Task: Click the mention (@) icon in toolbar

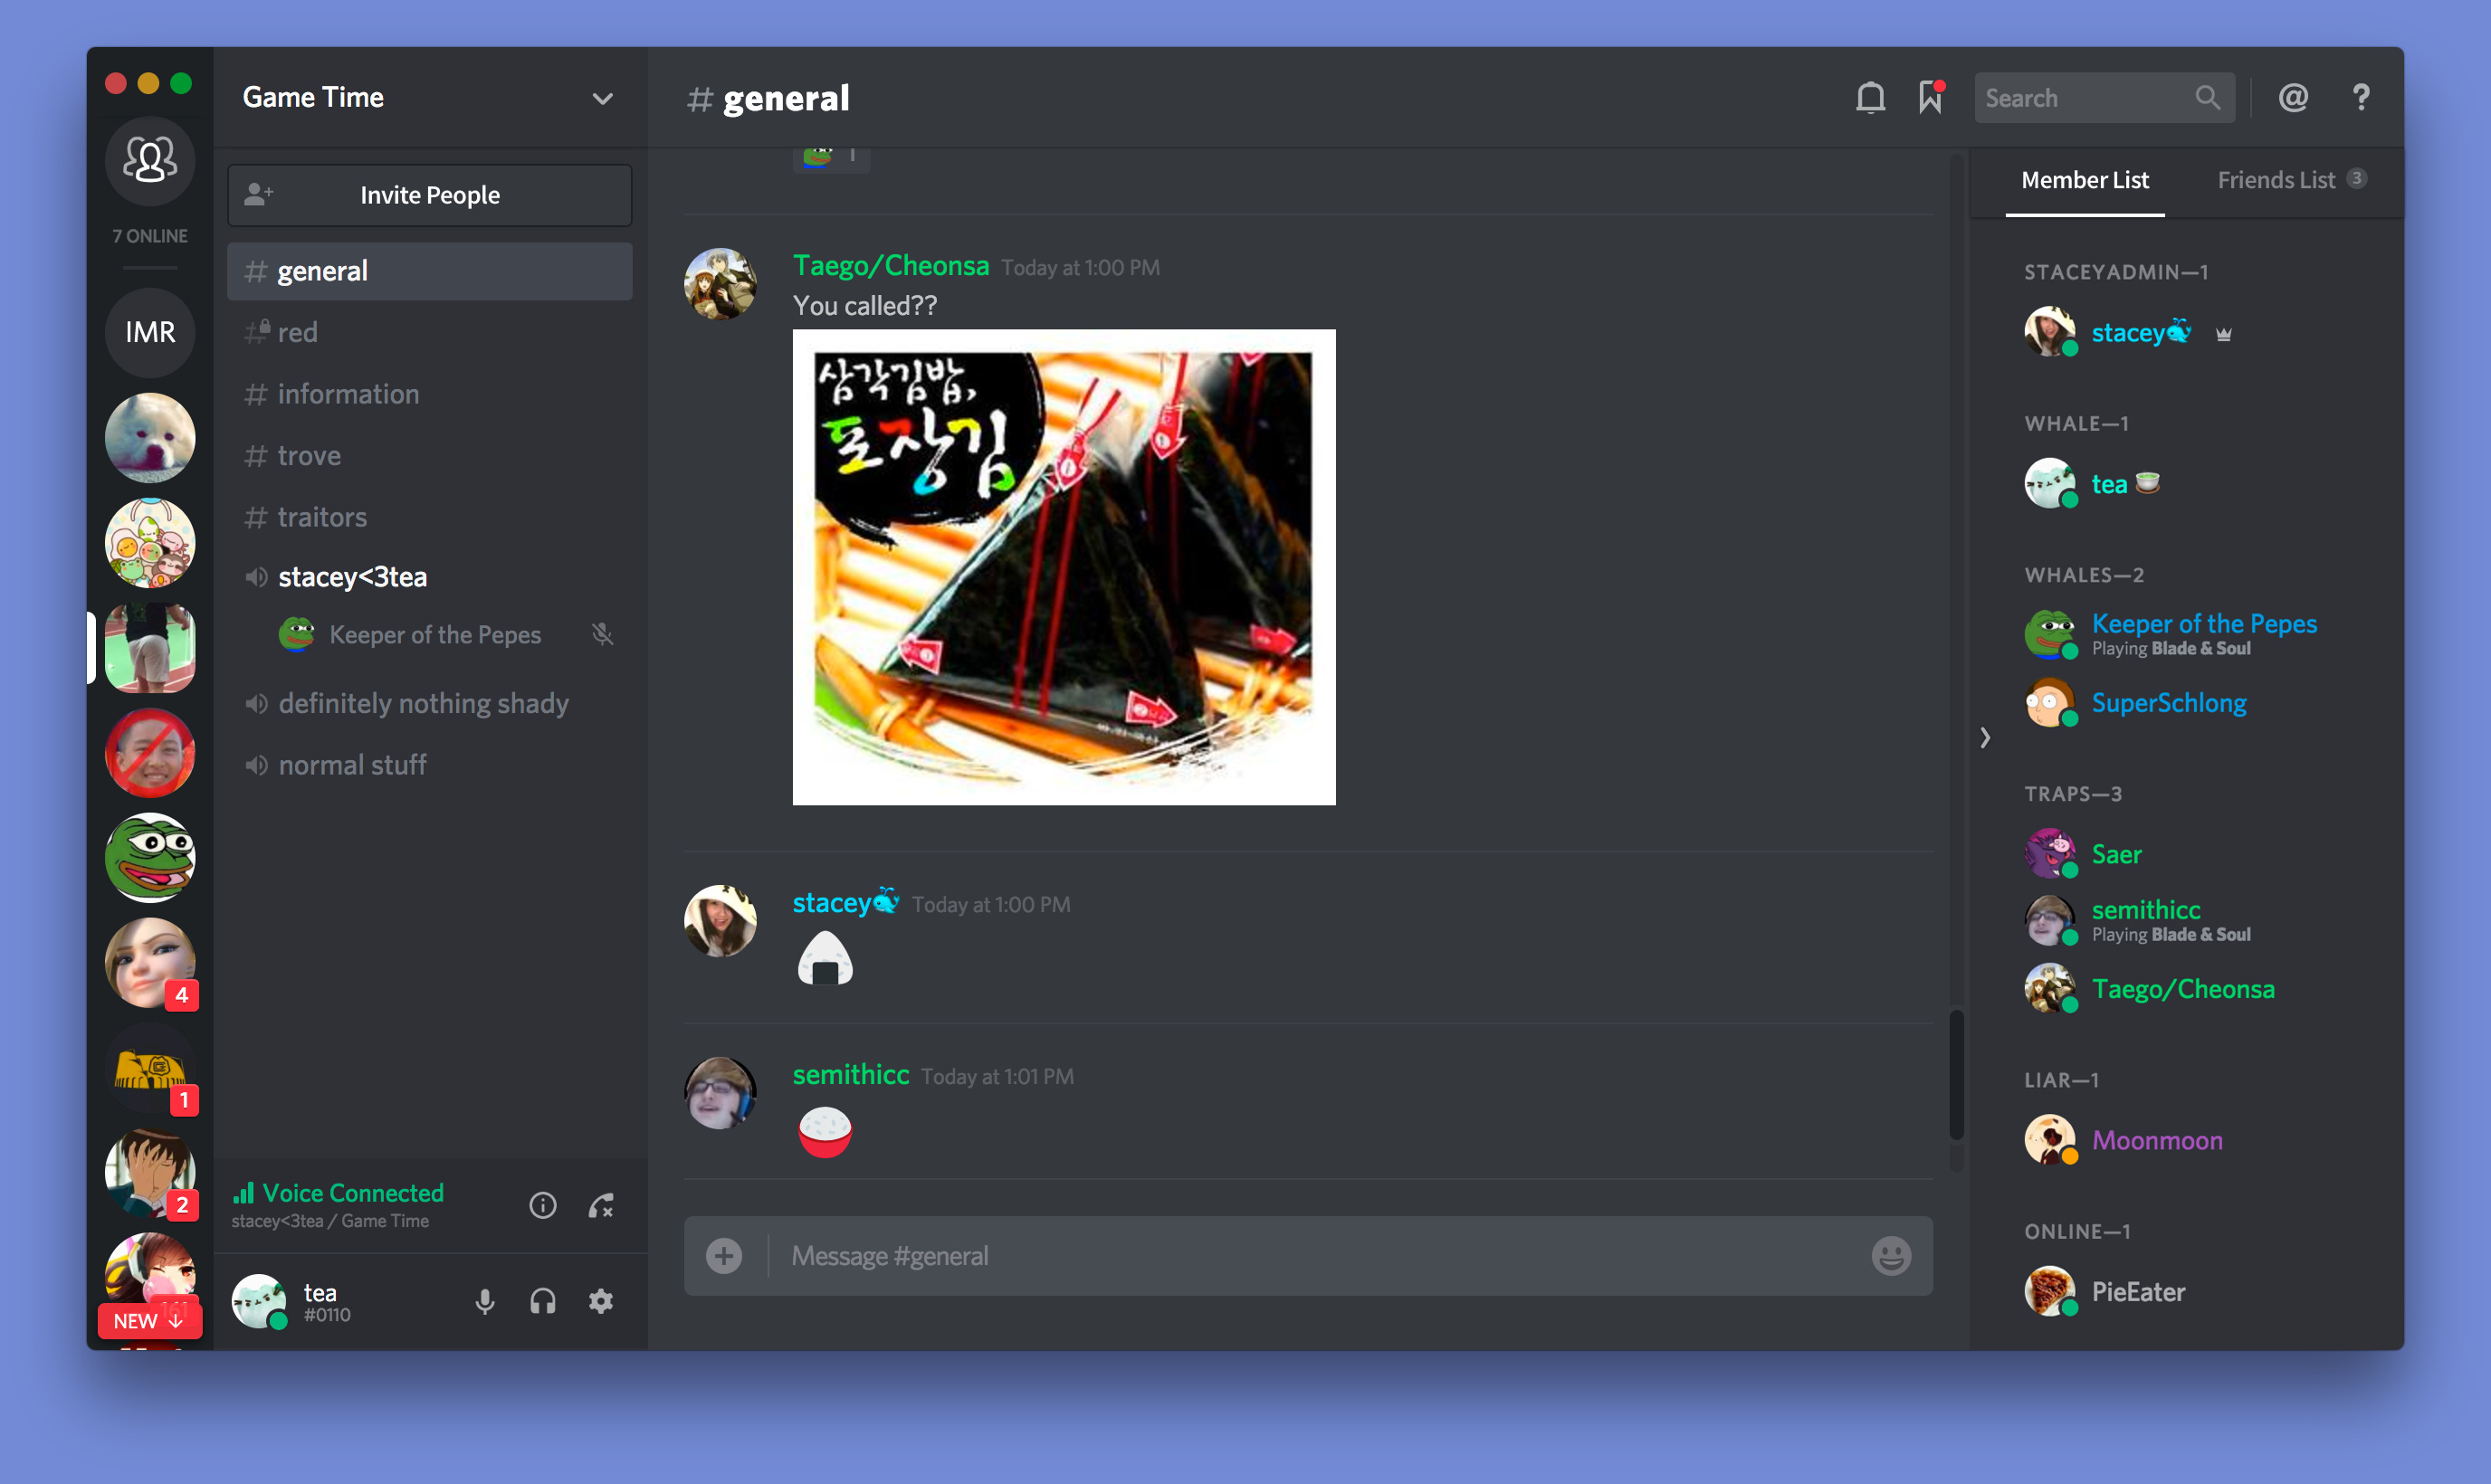Action: click(2293, 97)
